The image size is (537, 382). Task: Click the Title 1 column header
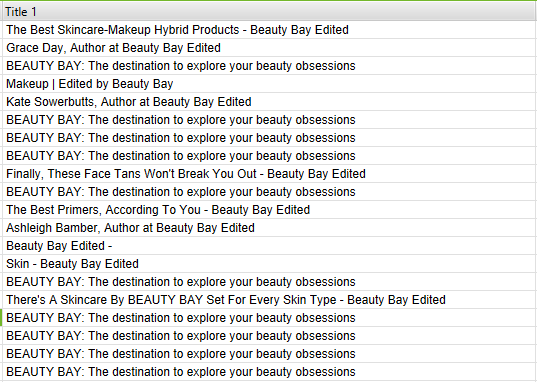[x=269, y=12]
